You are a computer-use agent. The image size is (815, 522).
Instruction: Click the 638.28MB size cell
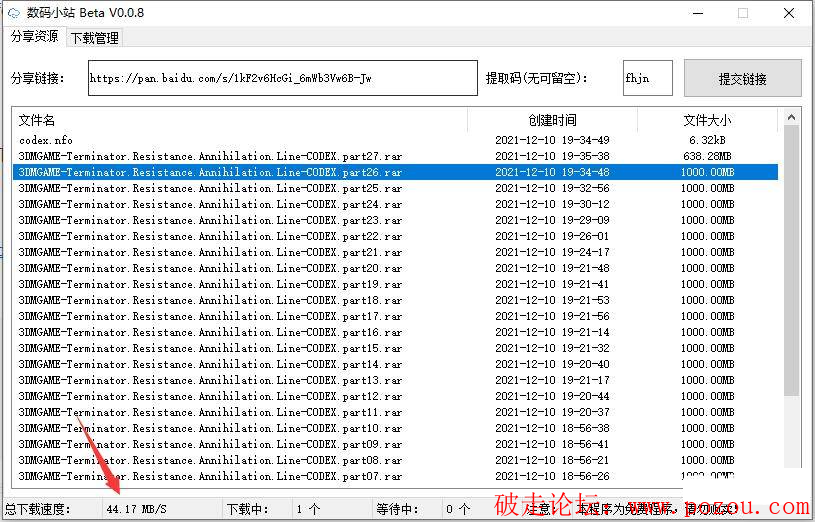click(707, 156)
